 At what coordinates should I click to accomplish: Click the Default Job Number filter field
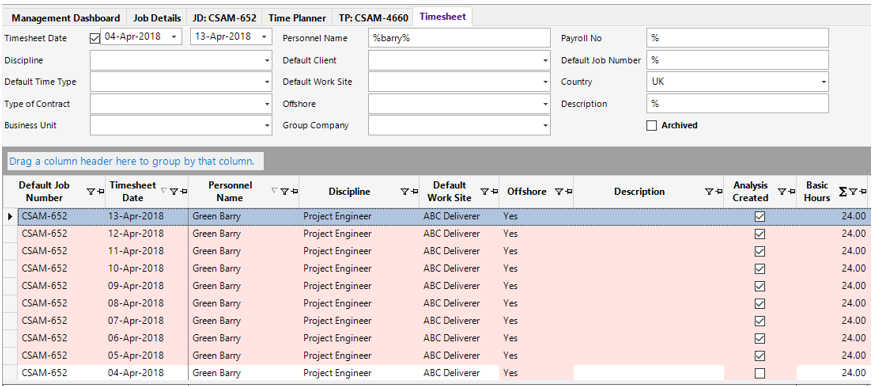click(737, 60)
